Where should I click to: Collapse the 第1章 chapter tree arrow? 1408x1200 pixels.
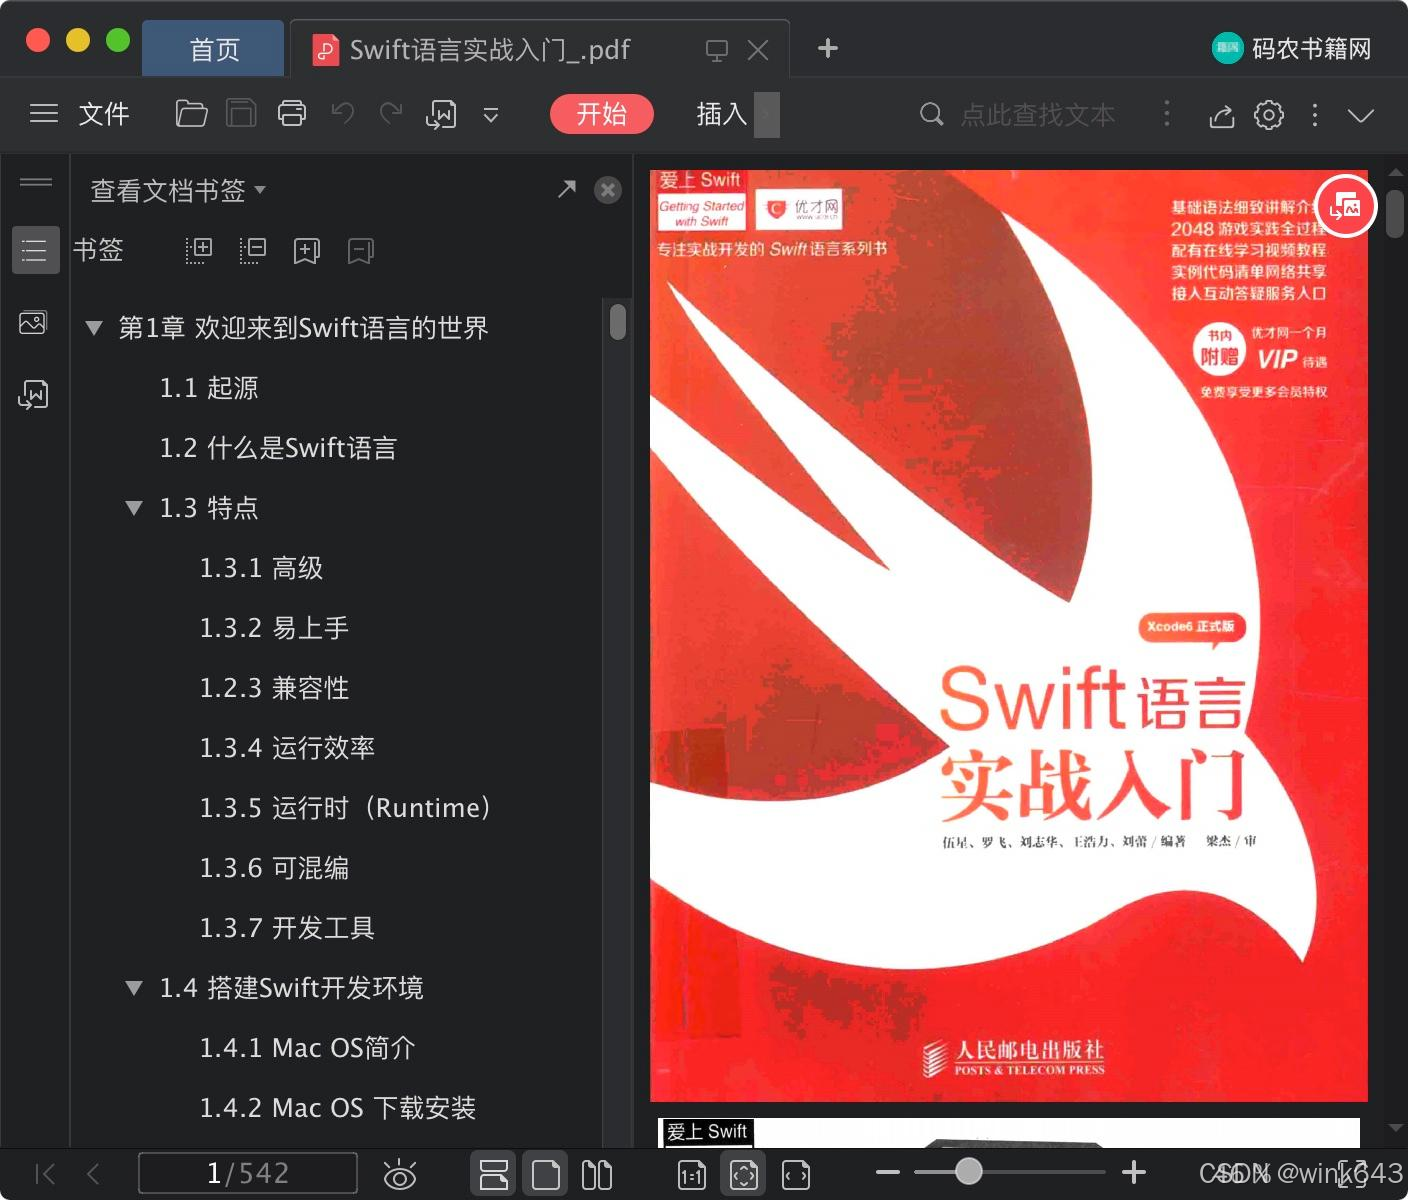pos(95,328)
